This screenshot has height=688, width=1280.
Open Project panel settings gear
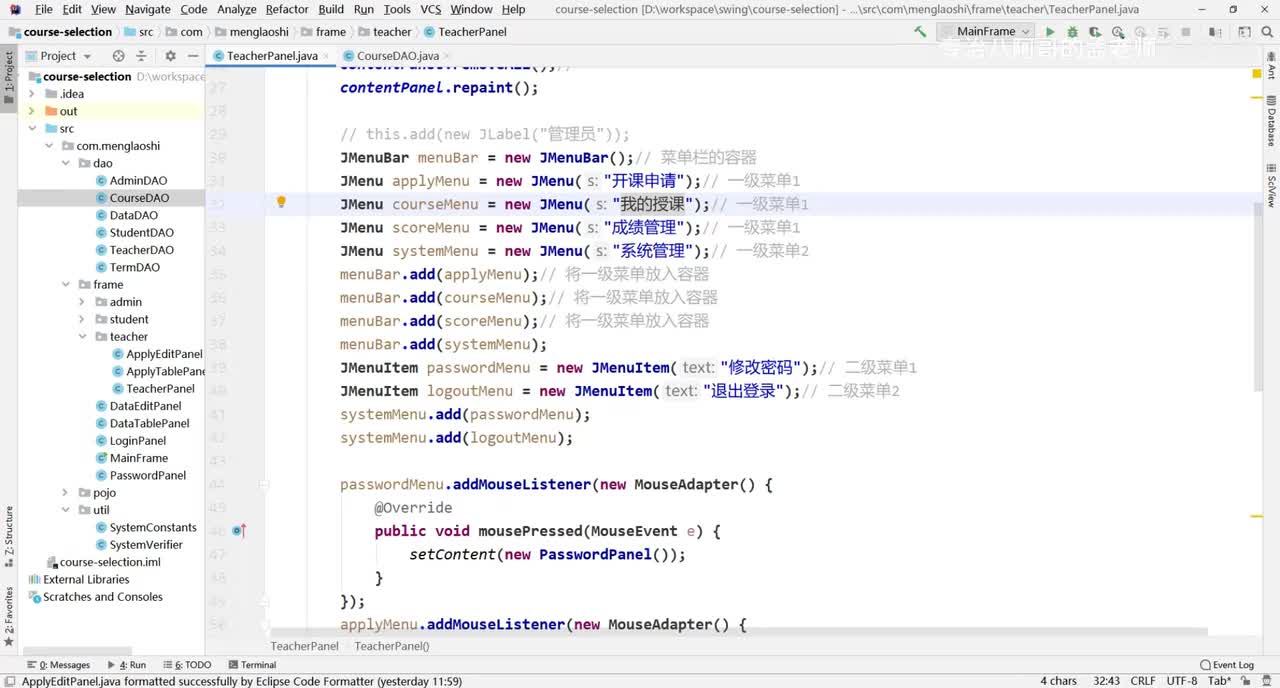click(170, 56)
